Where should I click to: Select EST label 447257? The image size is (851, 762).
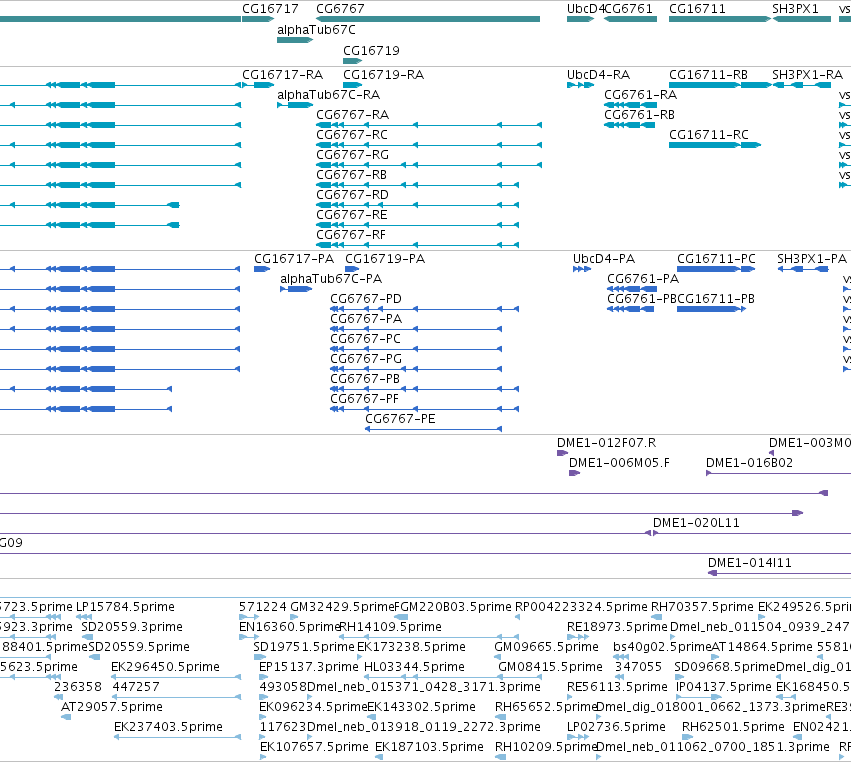coord(136,687)
